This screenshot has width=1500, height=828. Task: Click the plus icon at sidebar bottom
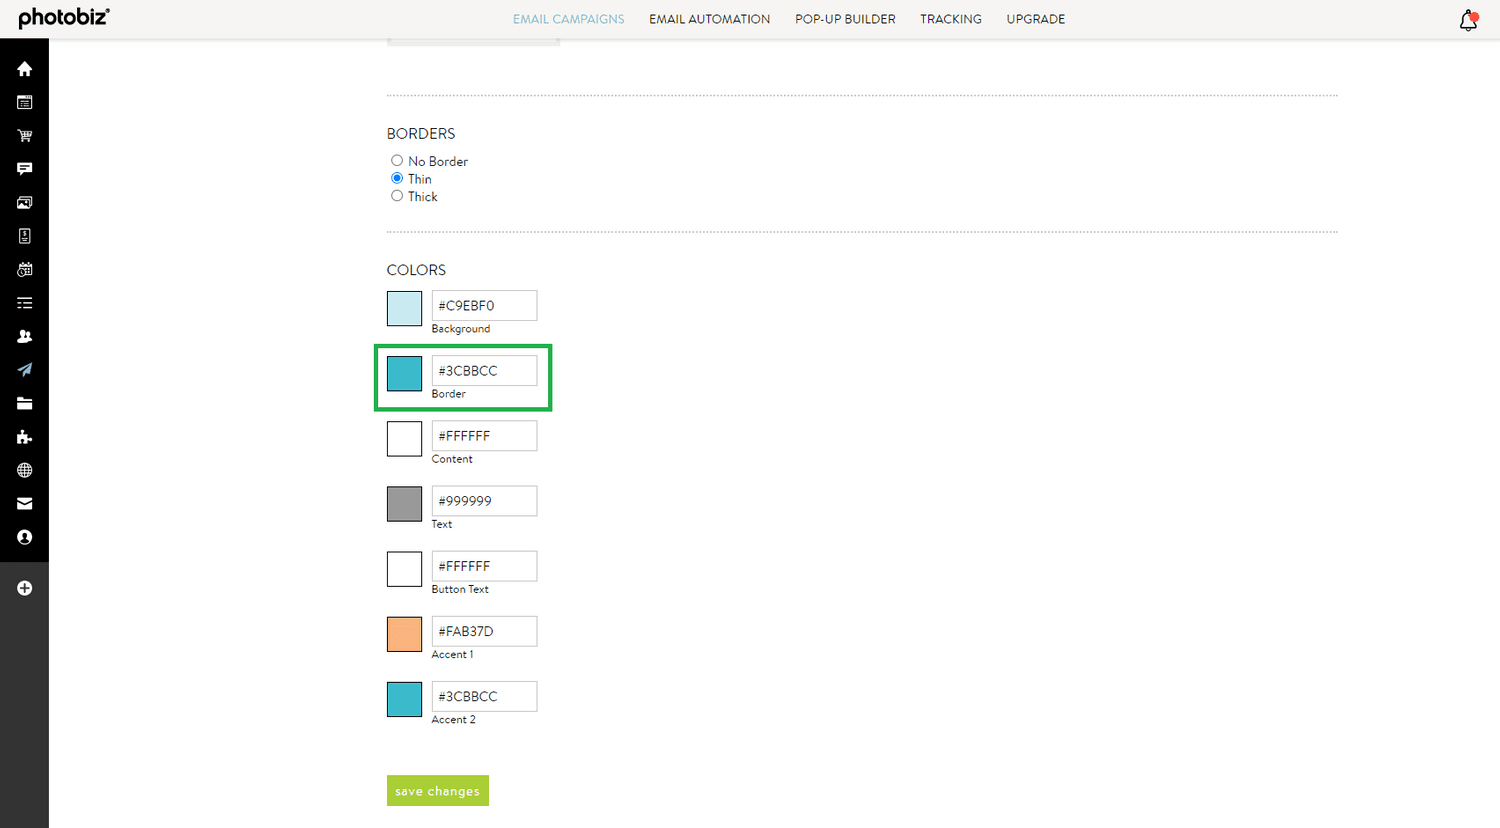point(24,588)
